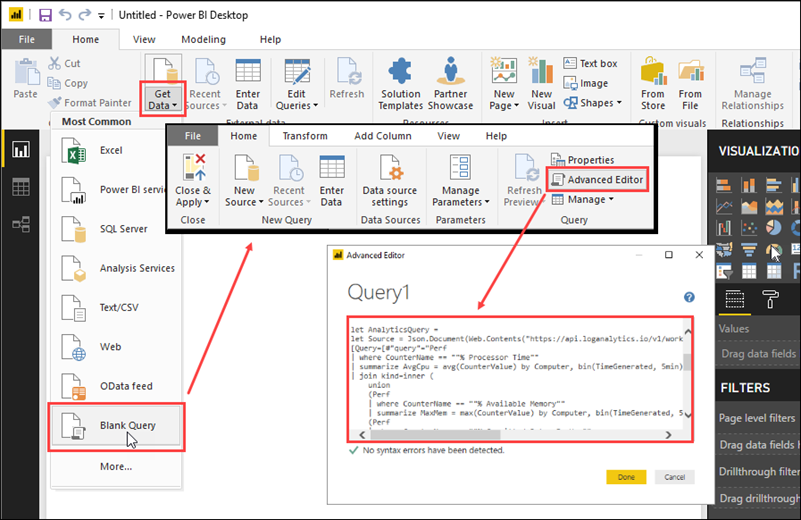Choose Analysis Services data source
Image resolution: width=801 pixels, height=520 pixels.
[x=116, y=268]
